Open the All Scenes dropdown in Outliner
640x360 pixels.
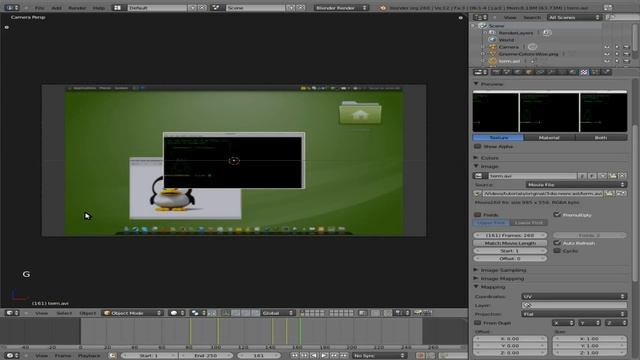(574, 17)
